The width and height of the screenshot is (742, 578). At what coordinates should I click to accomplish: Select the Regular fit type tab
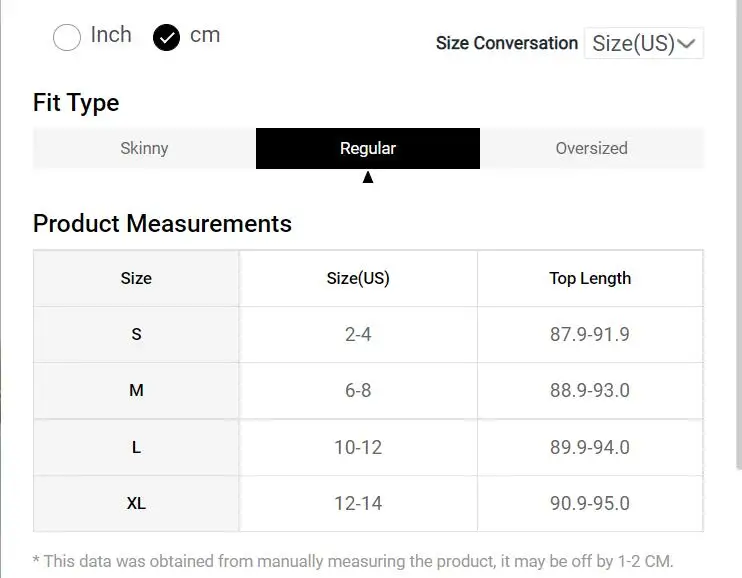[368, 148]
